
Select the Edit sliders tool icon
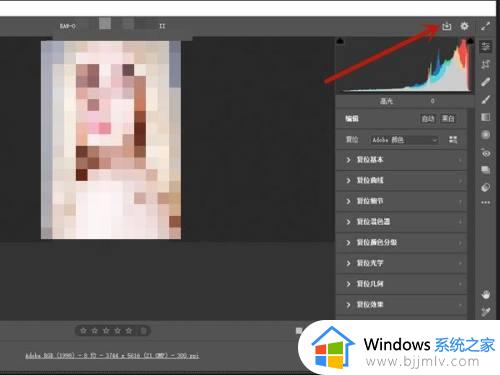[x=486, y=47]
